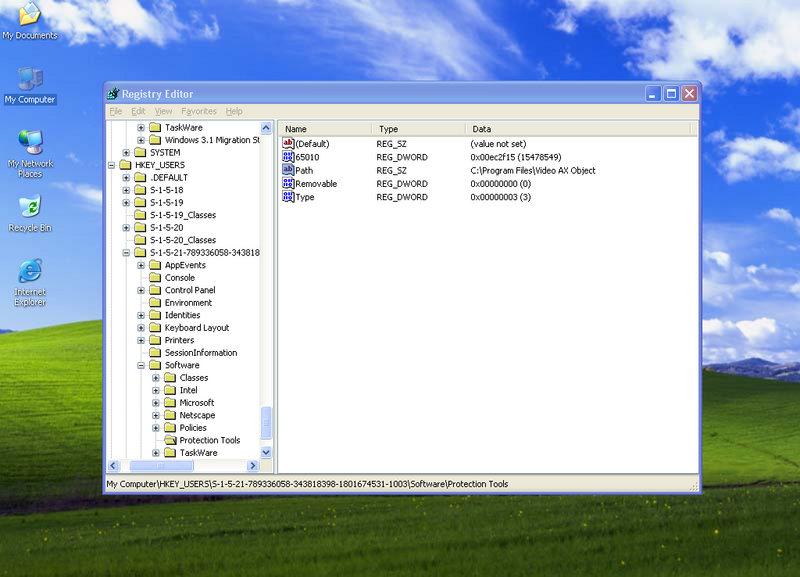
Task: Expand the S-1-5-20 key node
Action: tap(126, 228)
